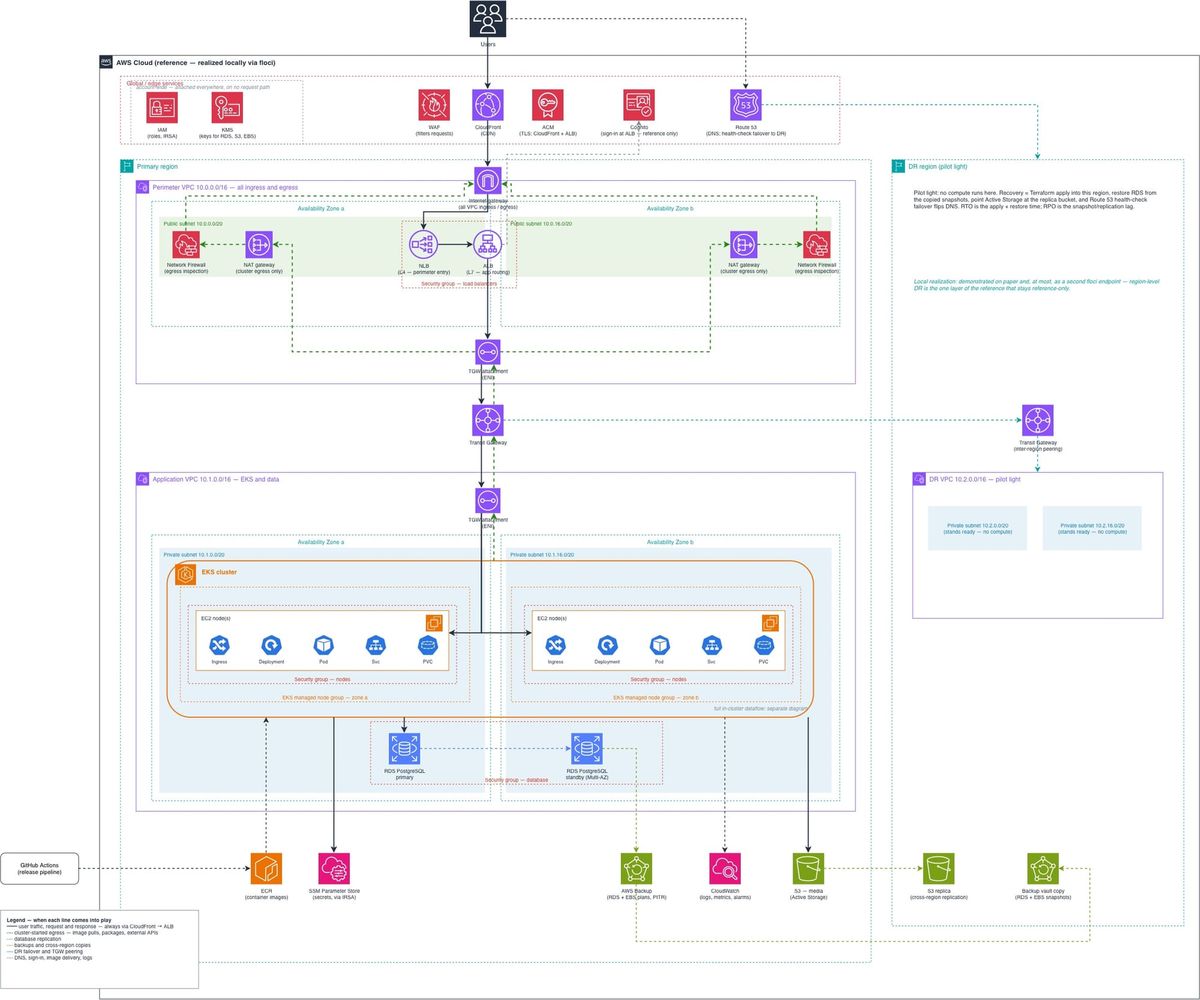Click the CloudWatch logs and metrics icon
Viewport: 1200px width, 1000px height.
725,869
